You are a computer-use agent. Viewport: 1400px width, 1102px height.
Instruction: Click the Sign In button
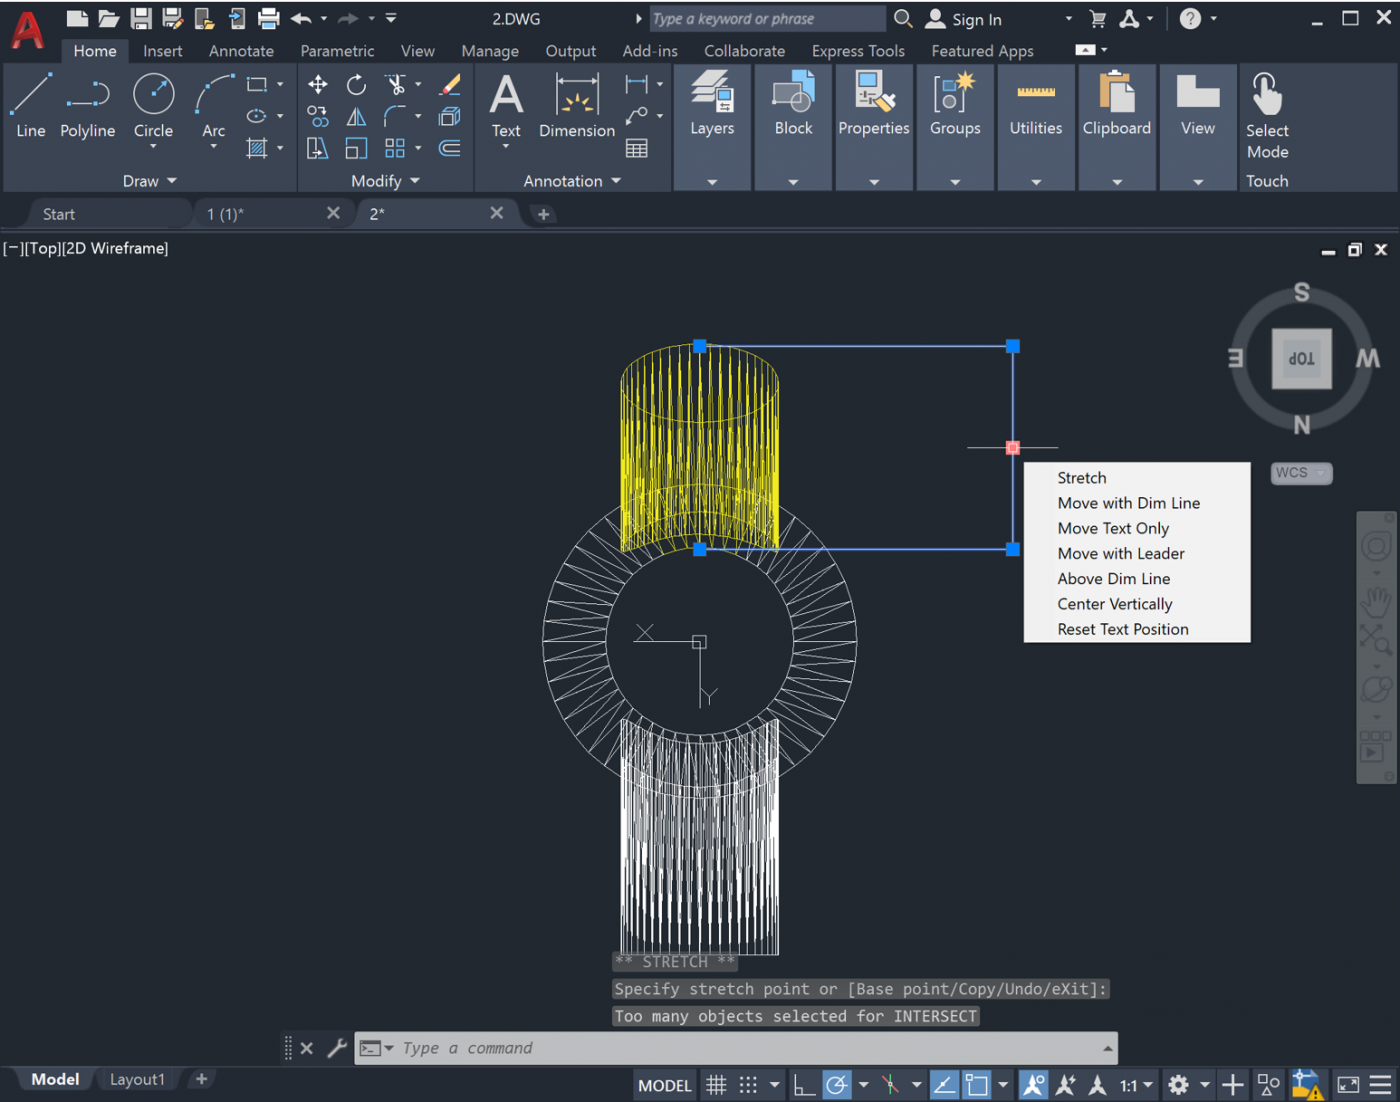pyautogui.click(x=964, y=19)
